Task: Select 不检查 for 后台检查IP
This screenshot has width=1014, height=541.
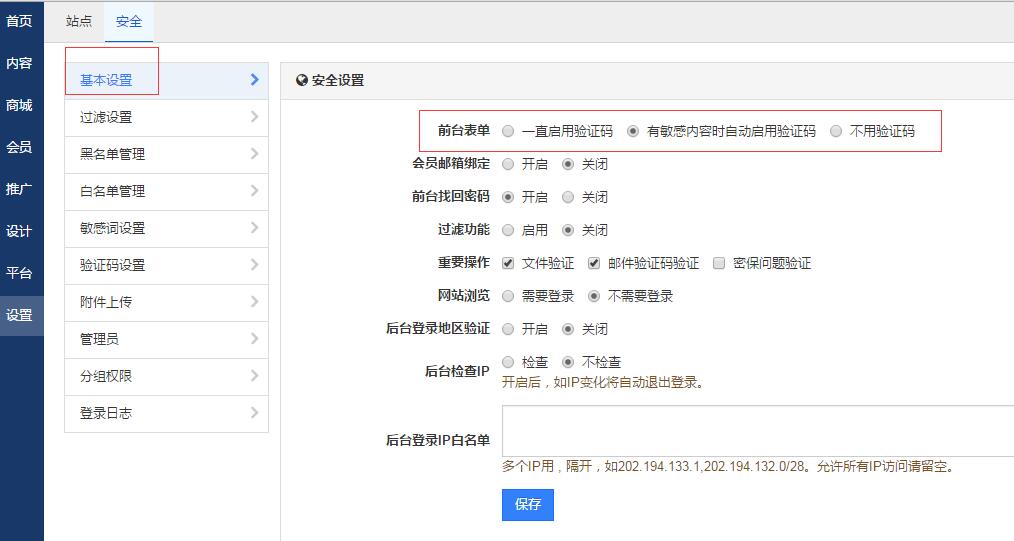Action: pos(568,362)
